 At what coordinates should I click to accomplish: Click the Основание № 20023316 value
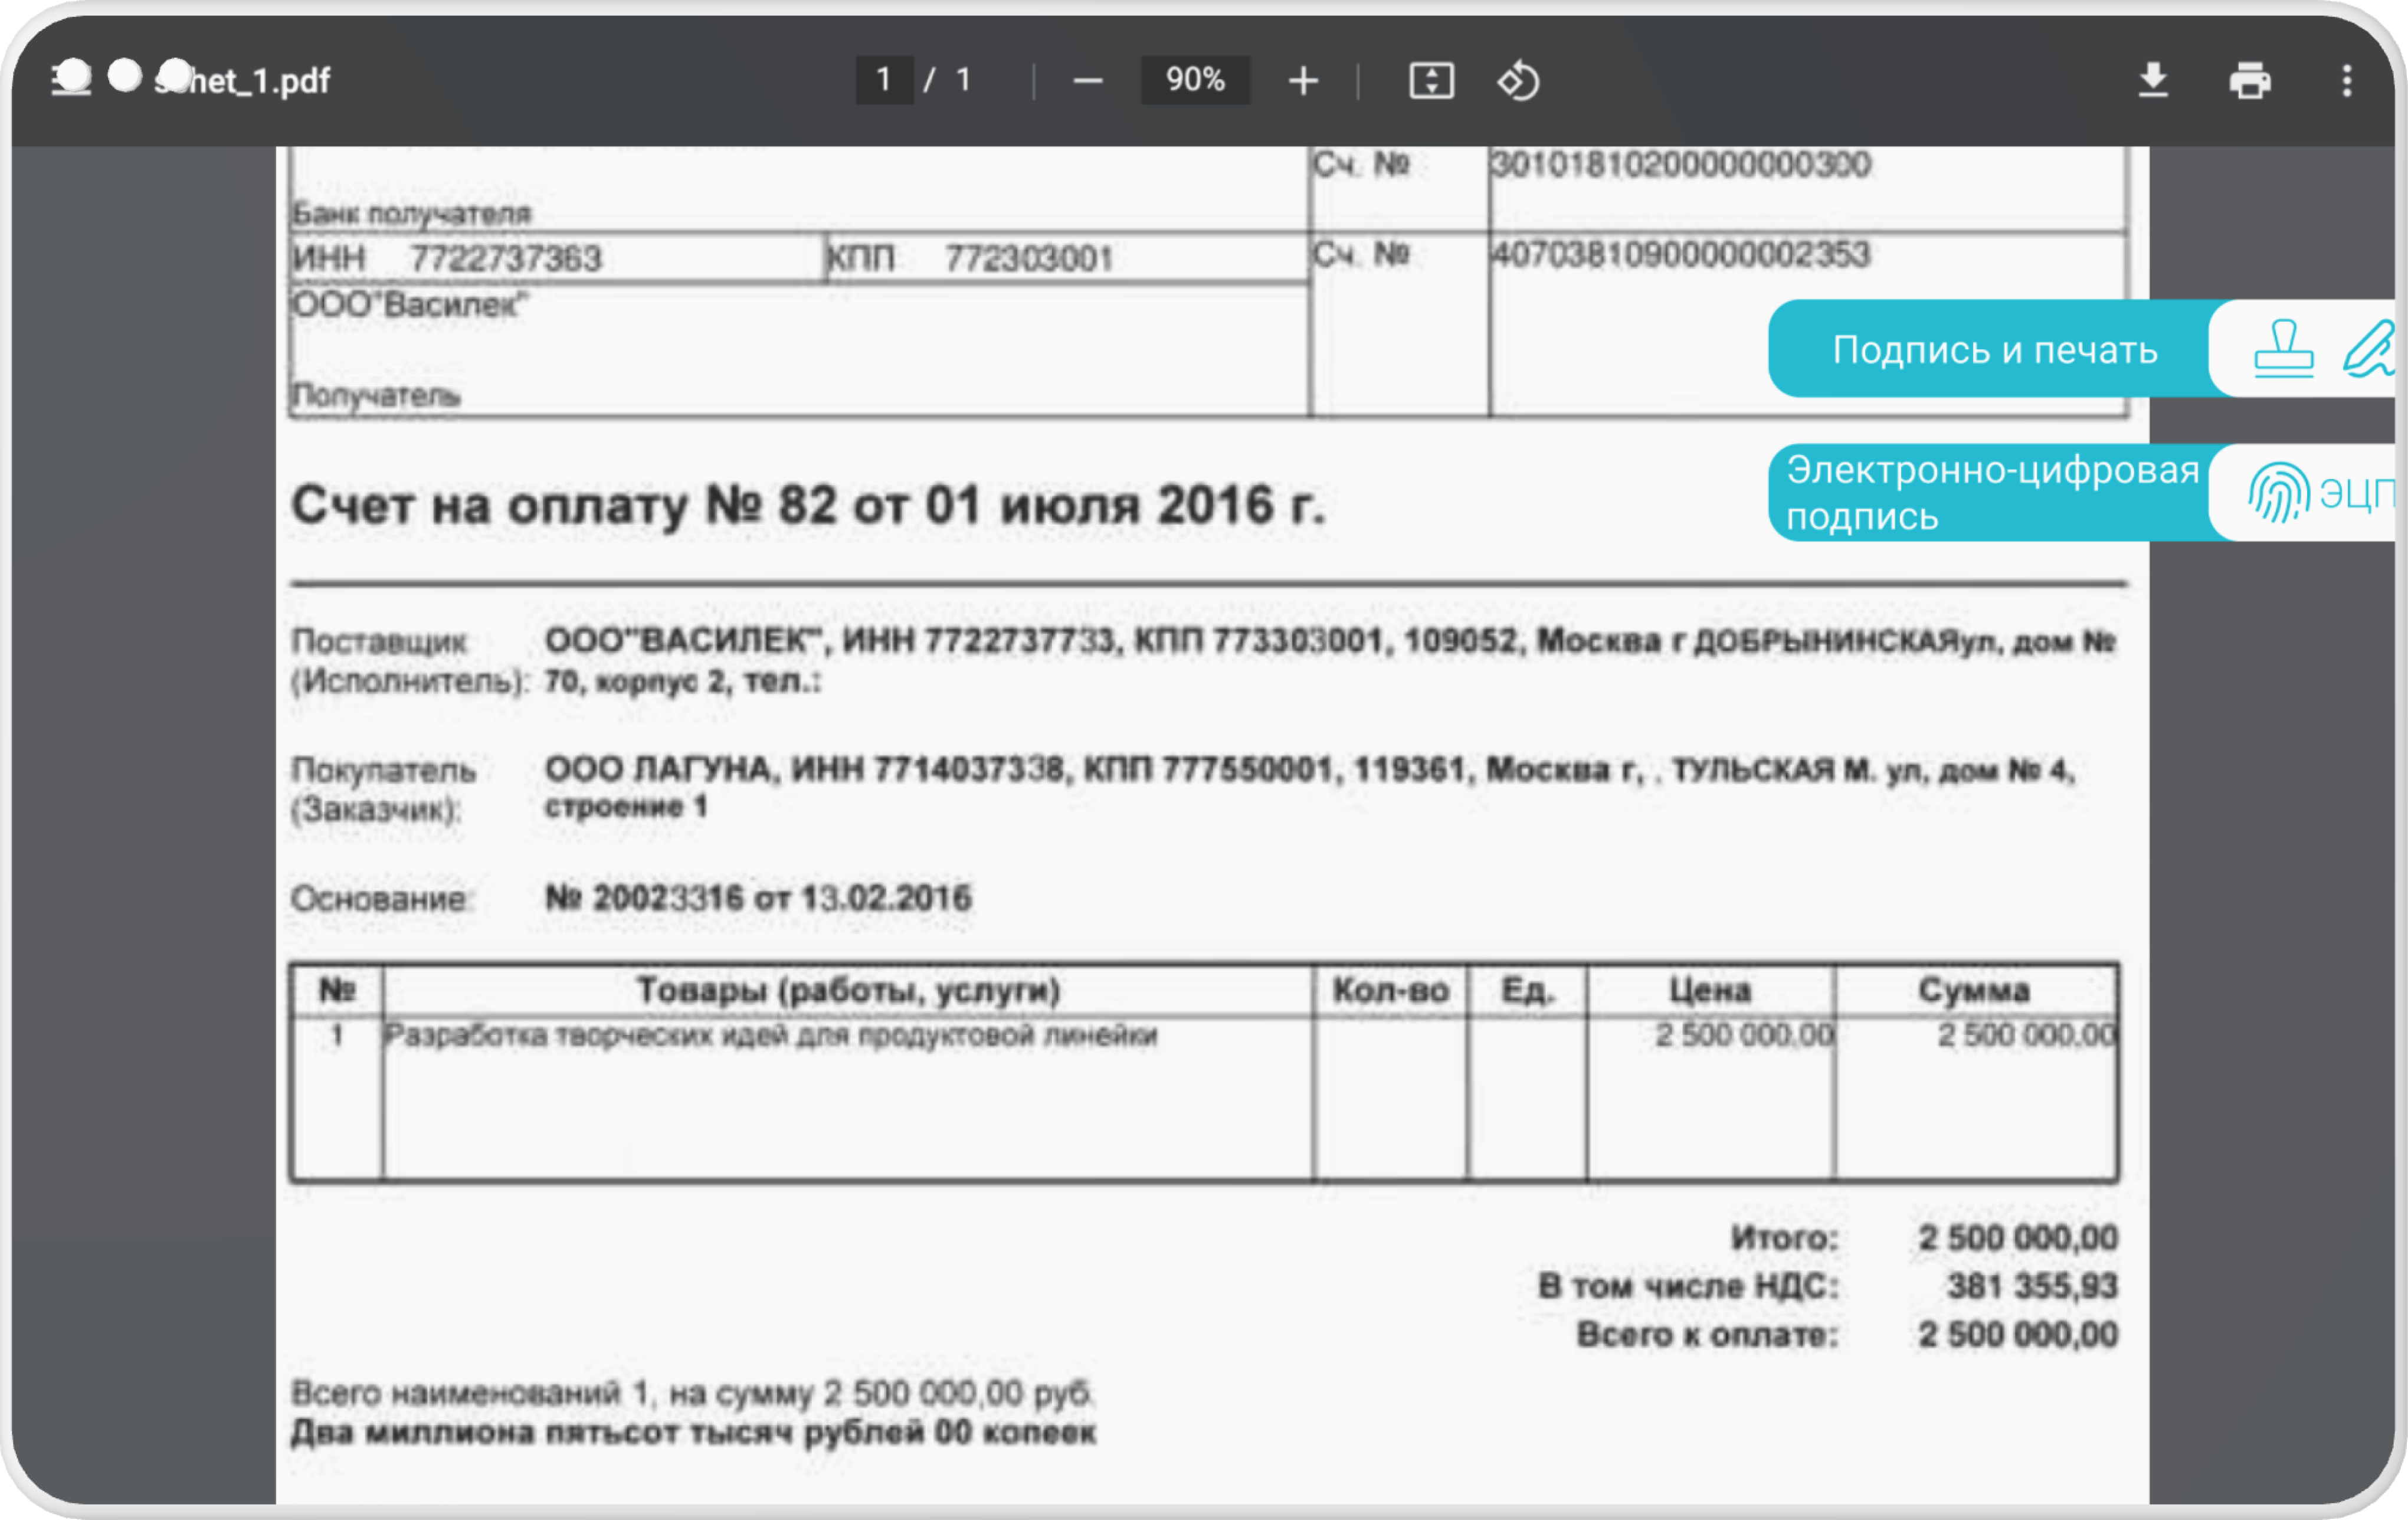pyautogui.click(x=758, y=898)
